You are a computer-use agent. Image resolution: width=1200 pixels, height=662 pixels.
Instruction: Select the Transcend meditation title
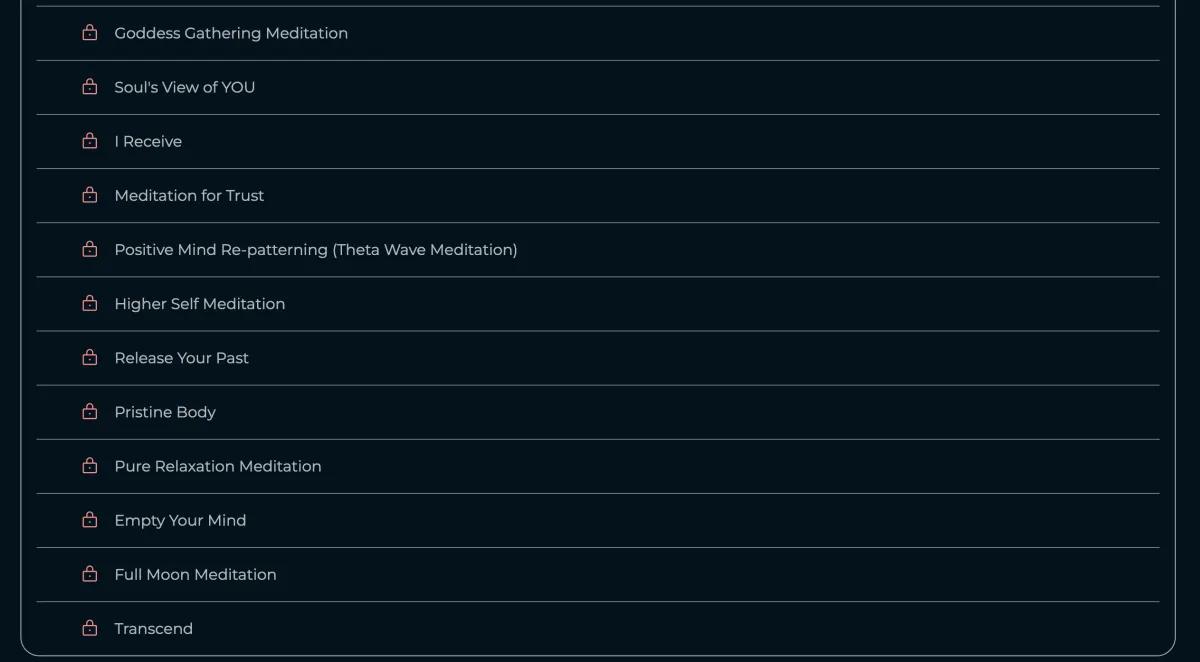click(x=154, y=628)
